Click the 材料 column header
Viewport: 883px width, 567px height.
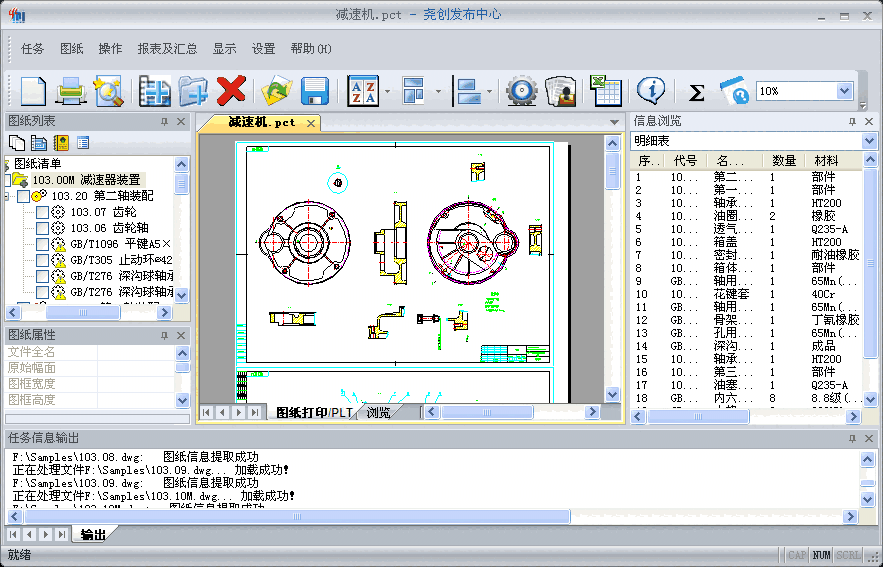click(826, 161)
